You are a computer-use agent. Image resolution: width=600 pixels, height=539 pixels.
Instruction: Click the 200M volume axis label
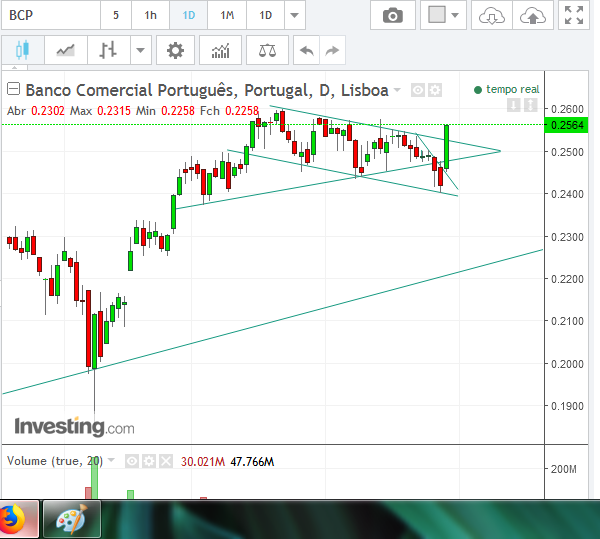click(563, 469)
